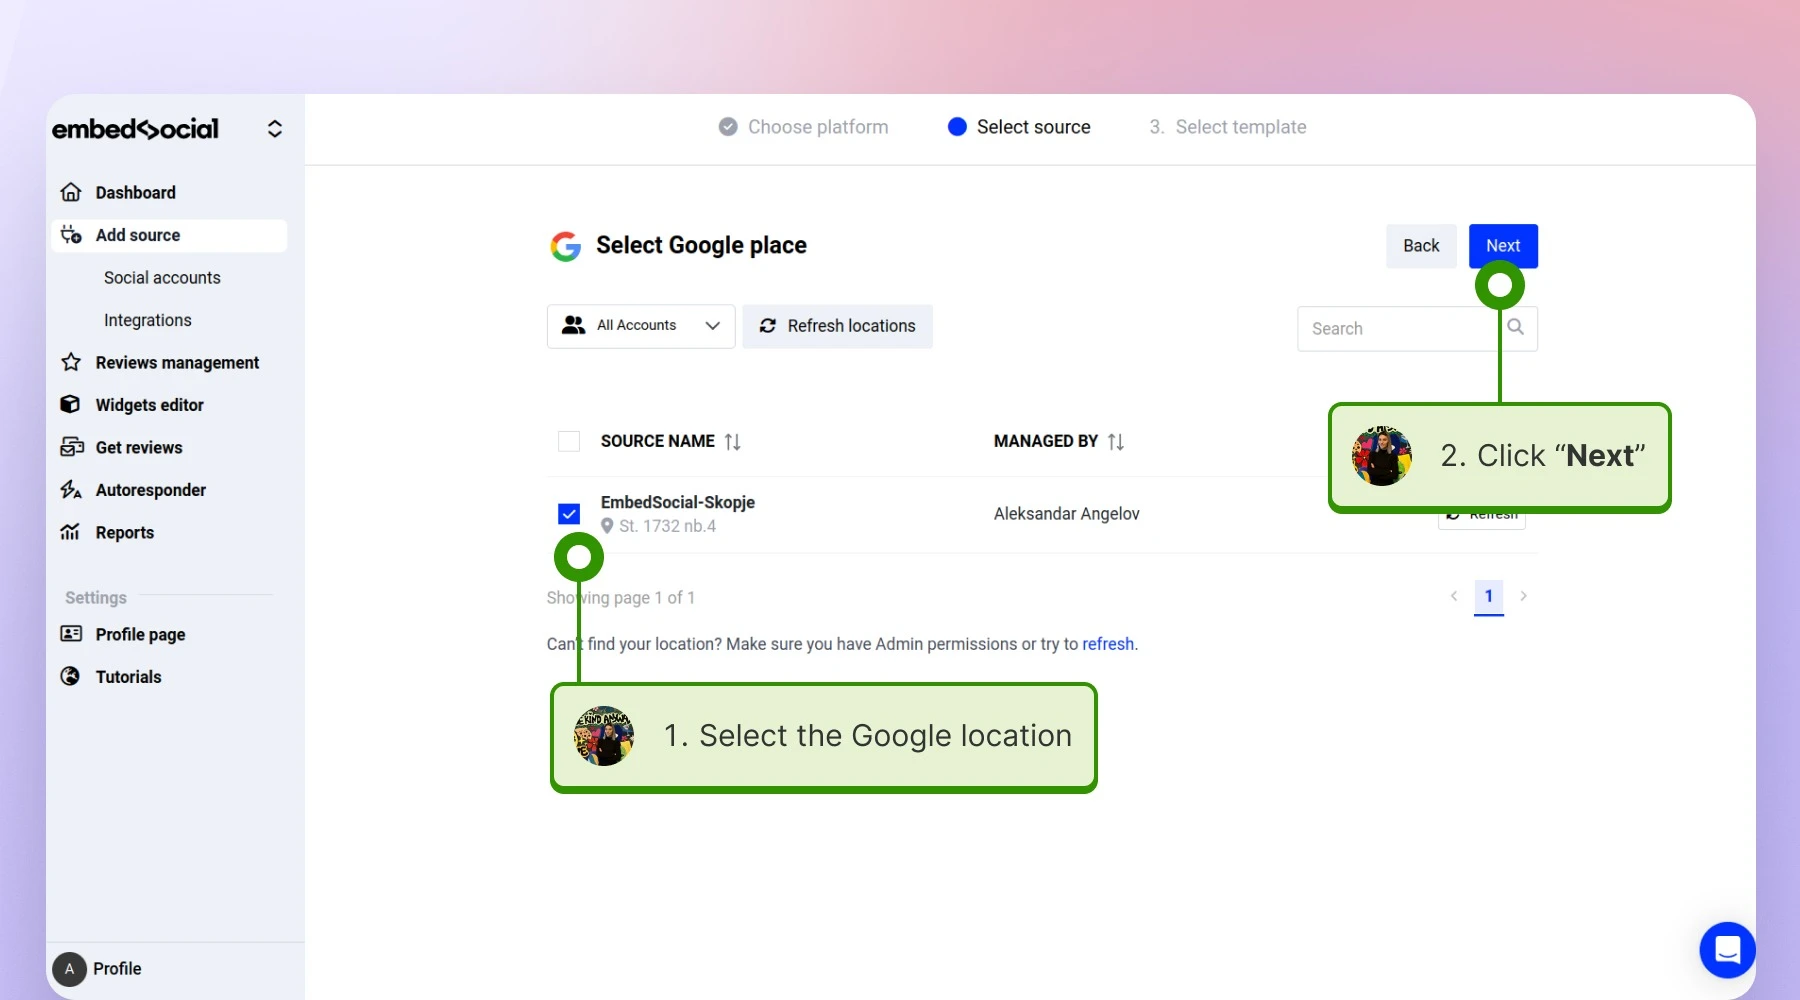Click the Back button
The image size is (1800, 1000).
click(1421, 246)
